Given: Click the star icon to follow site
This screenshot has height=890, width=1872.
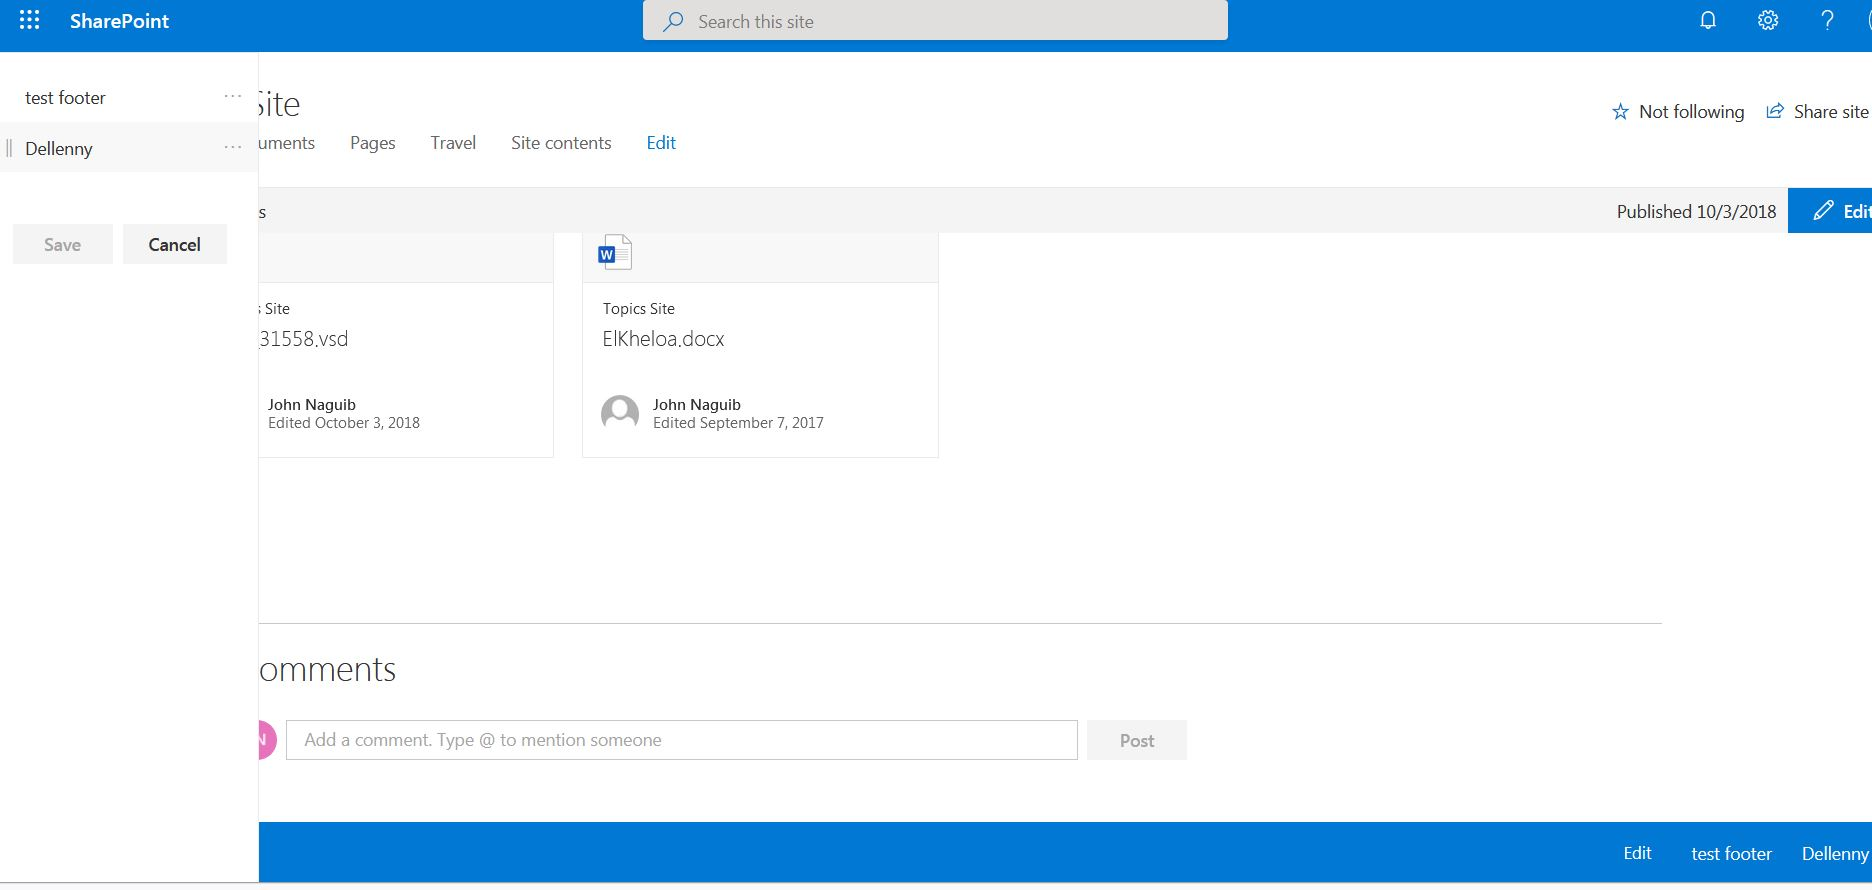Looking at the screenshot, I should (1620, 112).
